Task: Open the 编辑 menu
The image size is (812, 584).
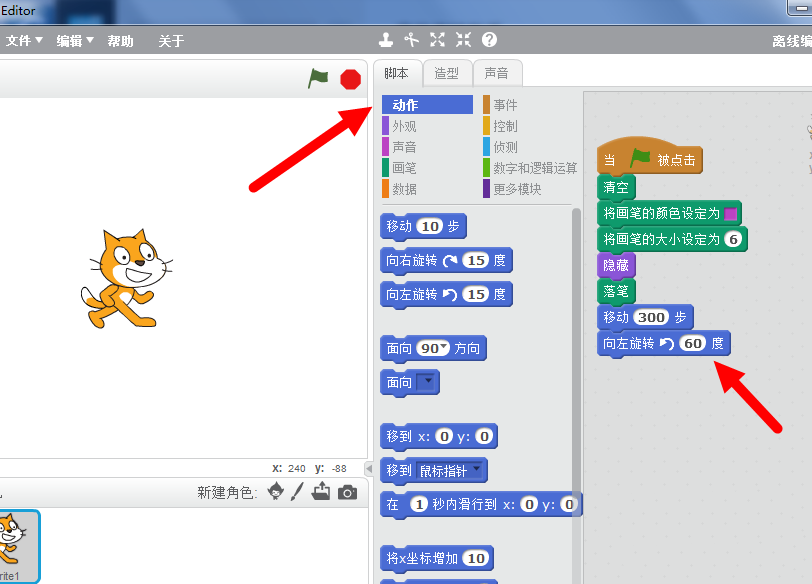Action: (x=70, y=41)
